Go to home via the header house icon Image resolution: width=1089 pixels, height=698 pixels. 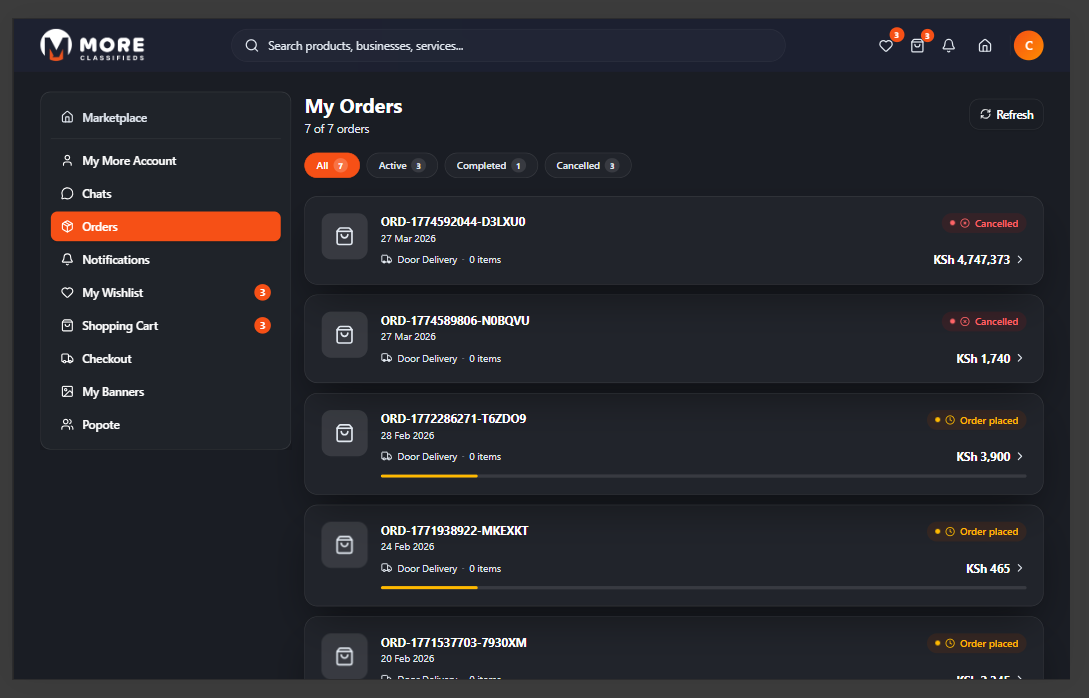(985, 46)
